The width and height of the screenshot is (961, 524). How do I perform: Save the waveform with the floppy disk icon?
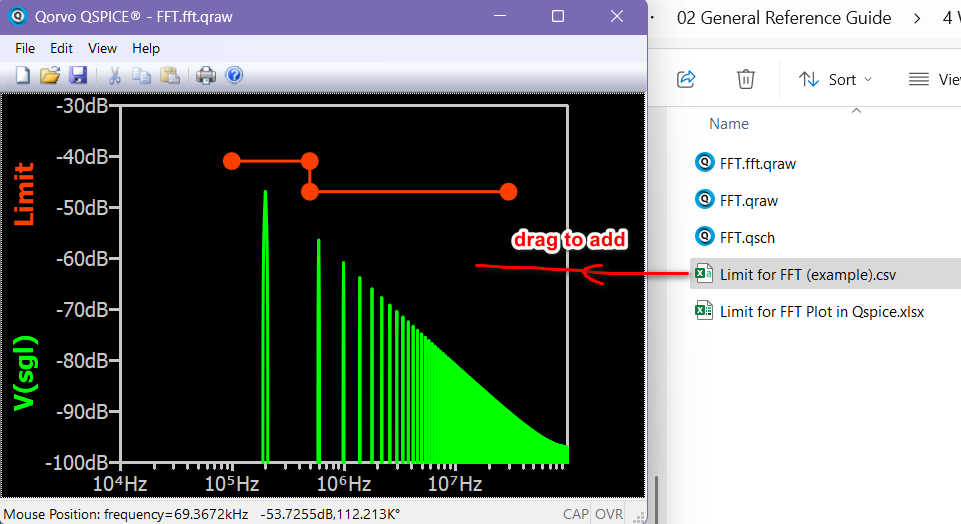point(78,75)
